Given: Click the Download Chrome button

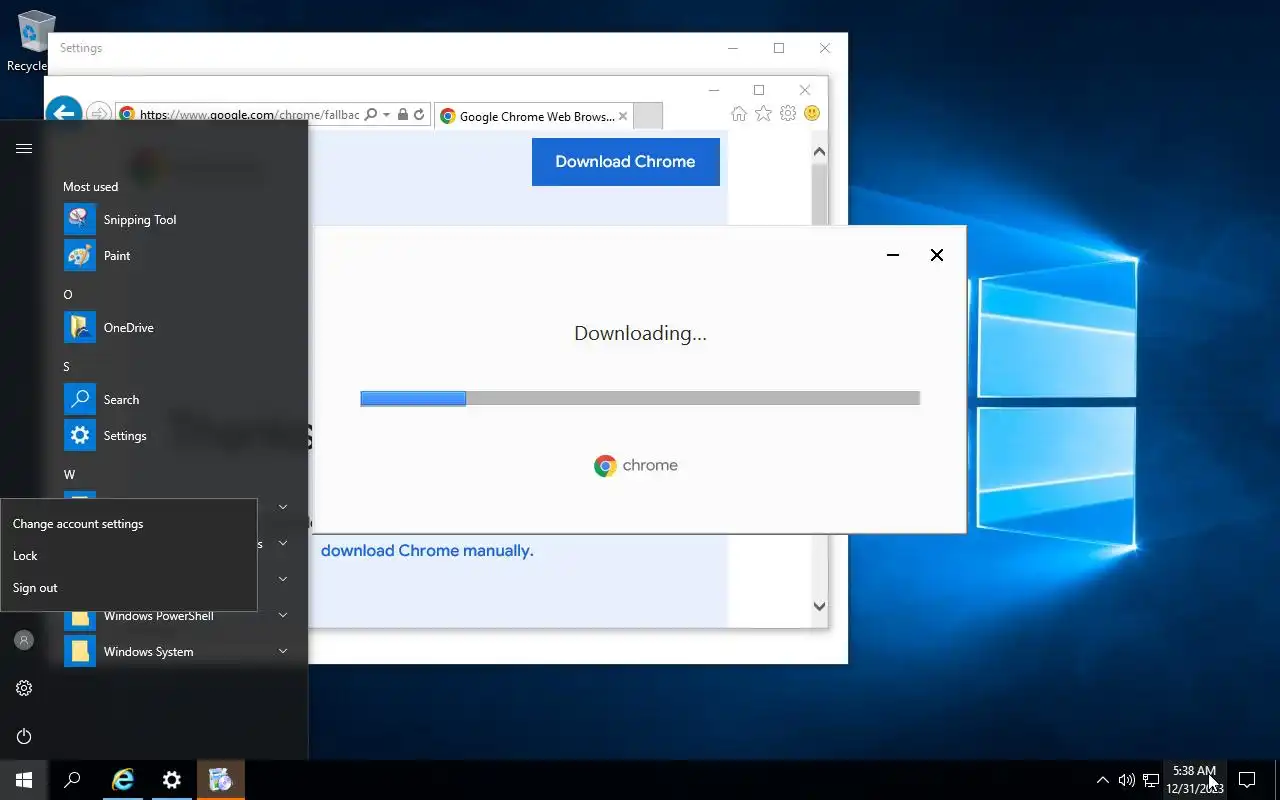Looking at the screenshot, I should click(626, 162).
